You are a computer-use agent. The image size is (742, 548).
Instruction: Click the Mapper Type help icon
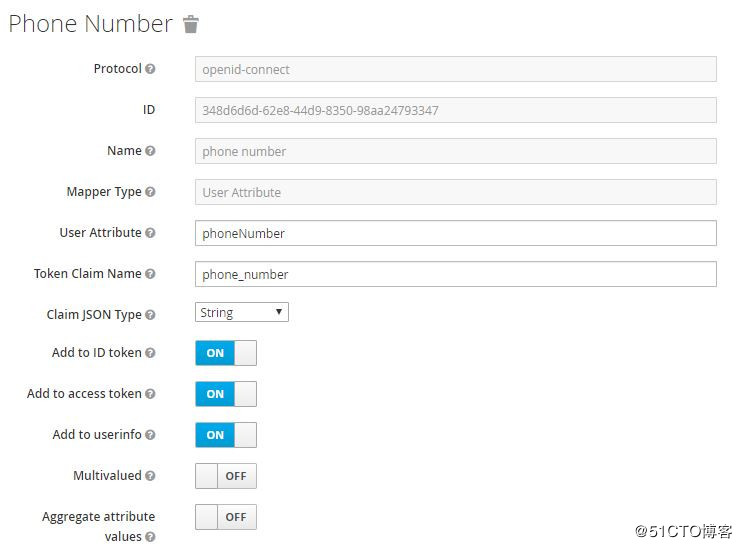[150, 192]
